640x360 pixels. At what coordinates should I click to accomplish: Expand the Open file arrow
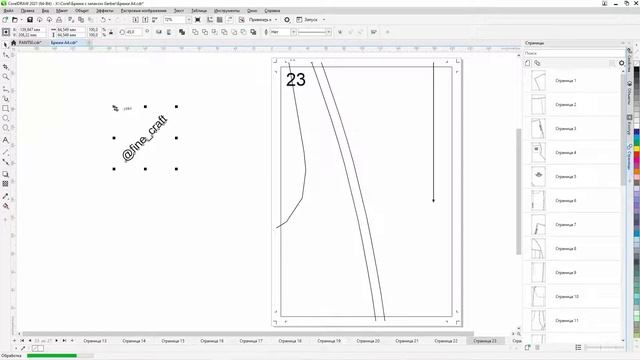tap(21, 20)
